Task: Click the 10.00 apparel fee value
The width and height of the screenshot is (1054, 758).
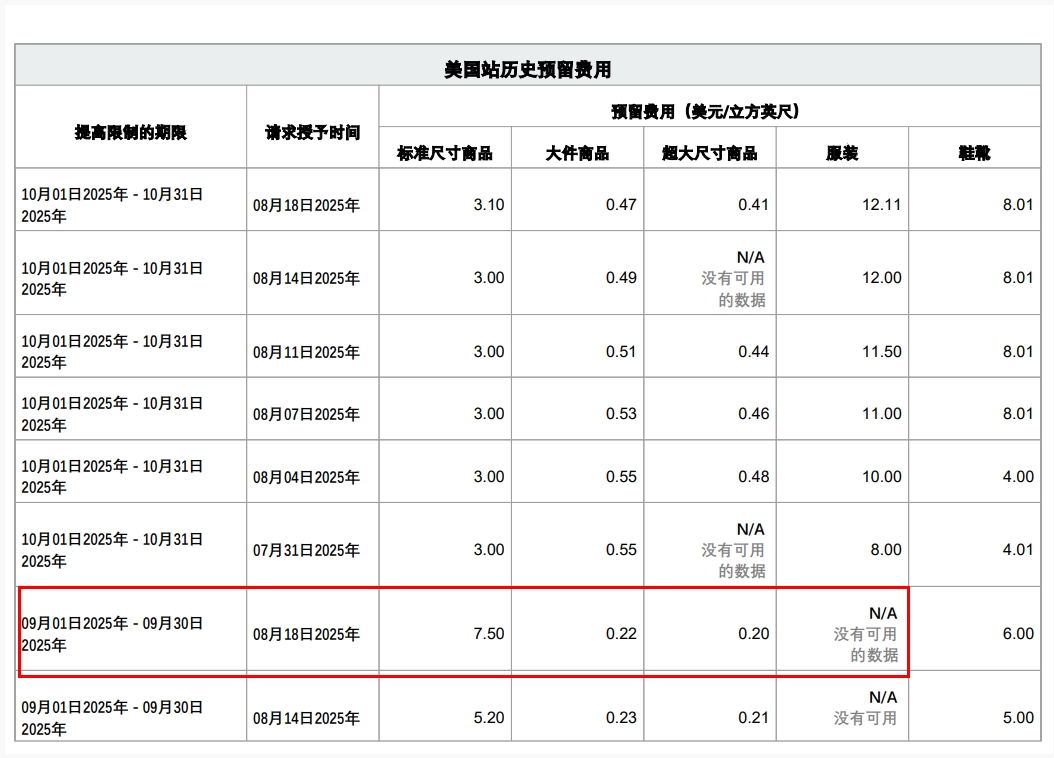Action: [882, 476]
